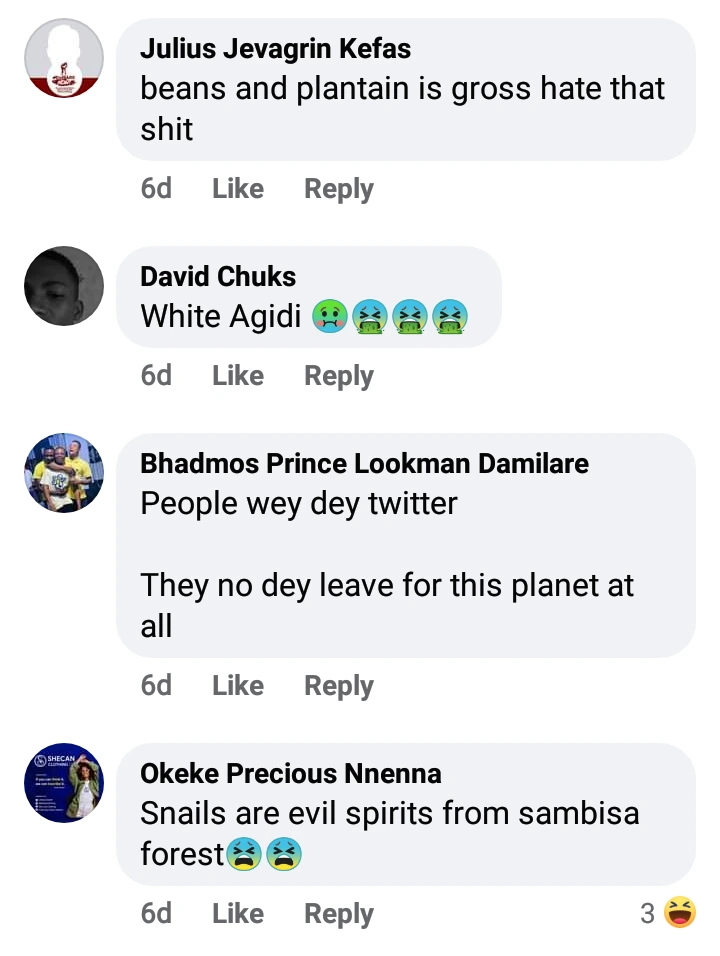Like David Chuks' White Agidi comment

click(x=238, y=376)
